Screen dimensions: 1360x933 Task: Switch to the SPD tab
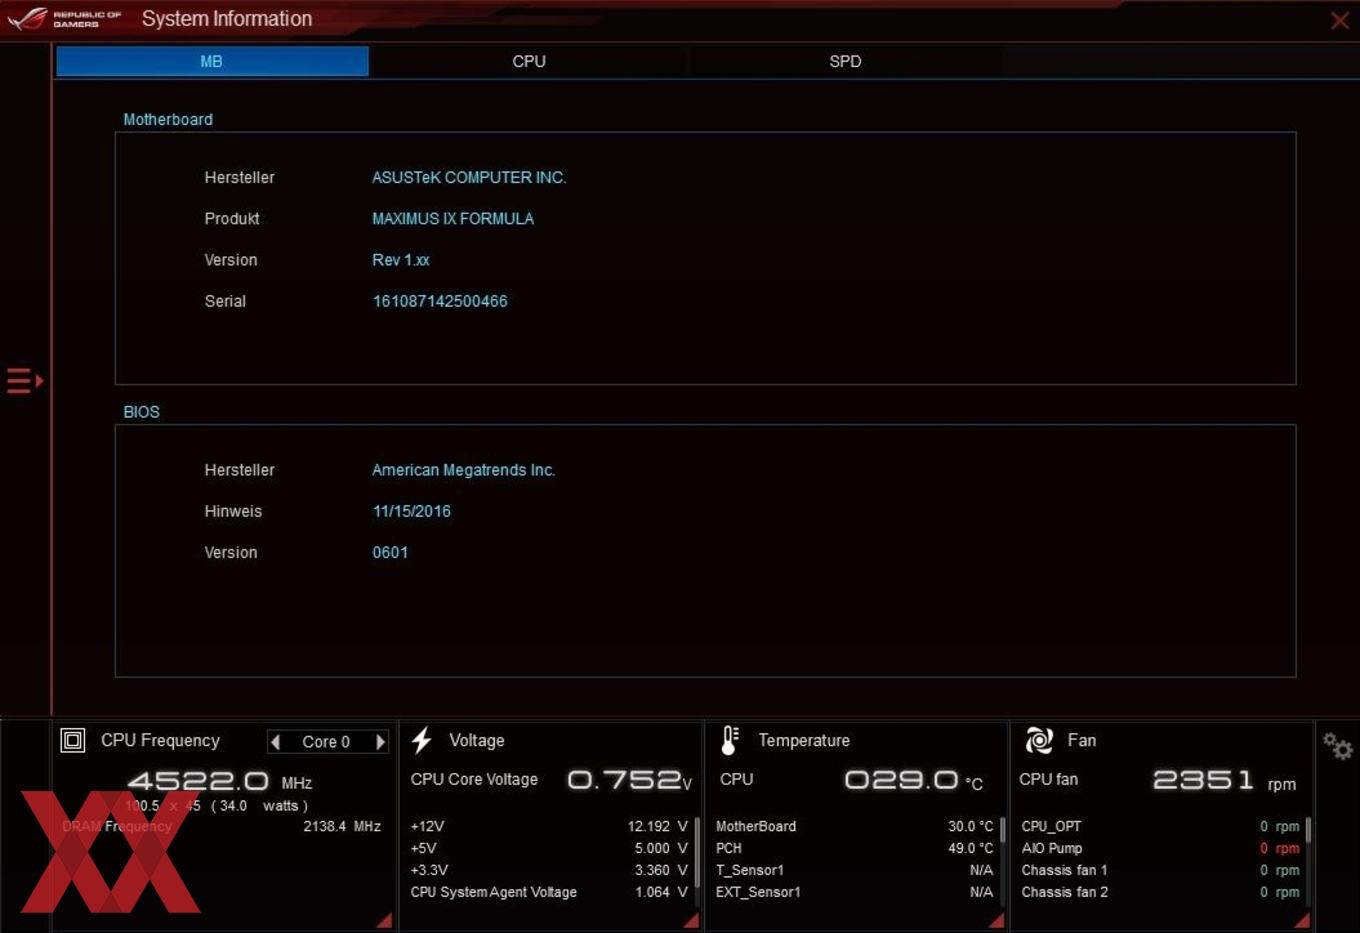(845, 61)
